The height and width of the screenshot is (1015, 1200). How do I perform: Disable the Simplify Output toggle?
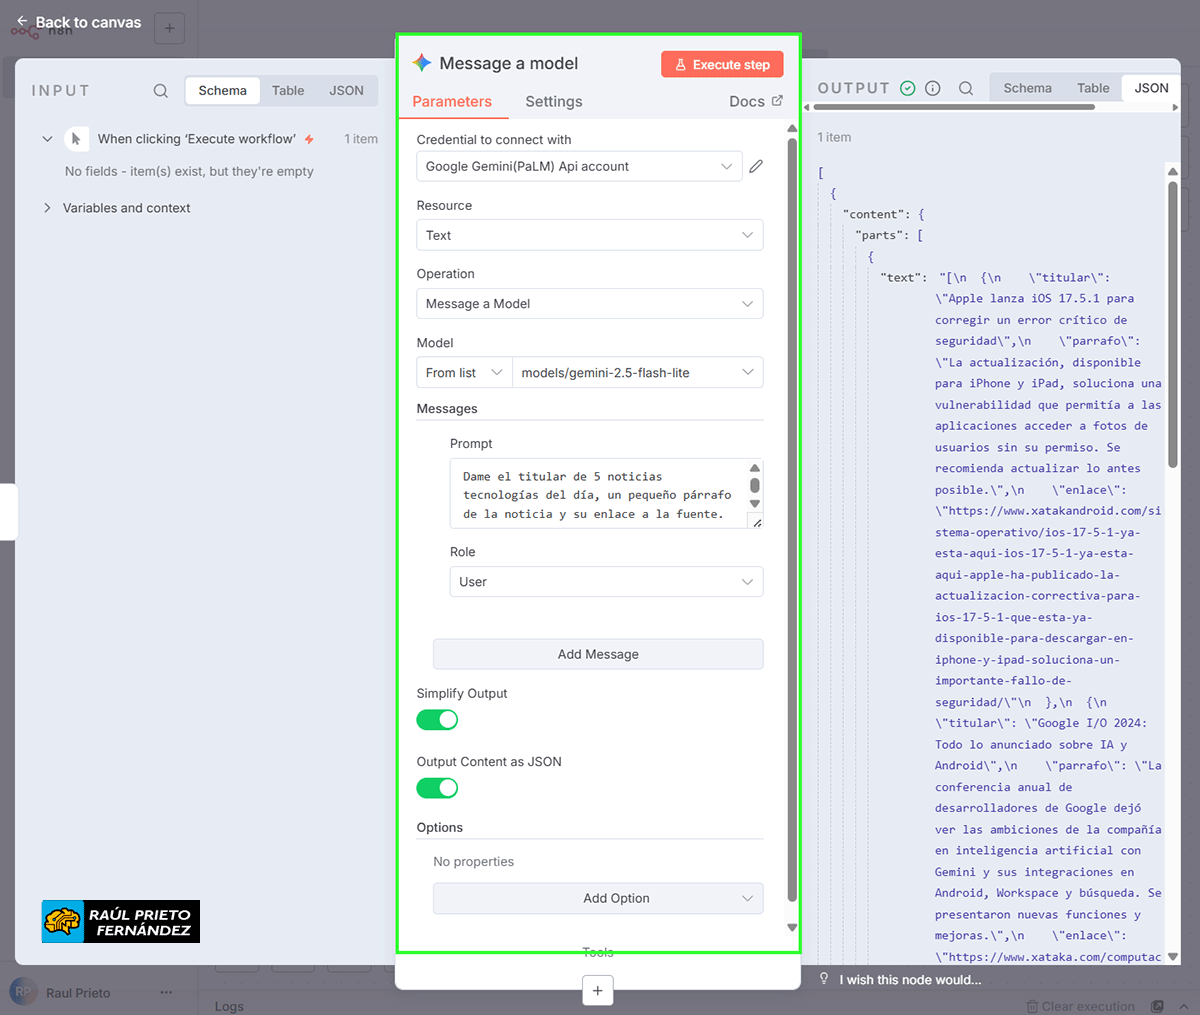pyautogui.click(x=437, y=719)
